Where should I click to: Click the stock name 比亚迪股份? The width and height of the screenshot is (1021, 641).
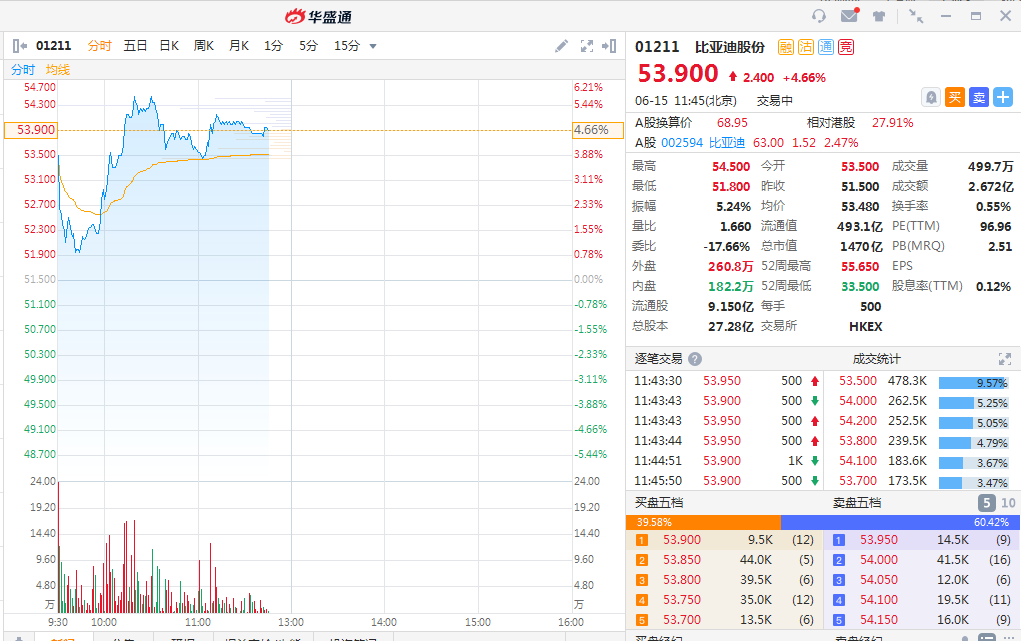pos(730,47)
